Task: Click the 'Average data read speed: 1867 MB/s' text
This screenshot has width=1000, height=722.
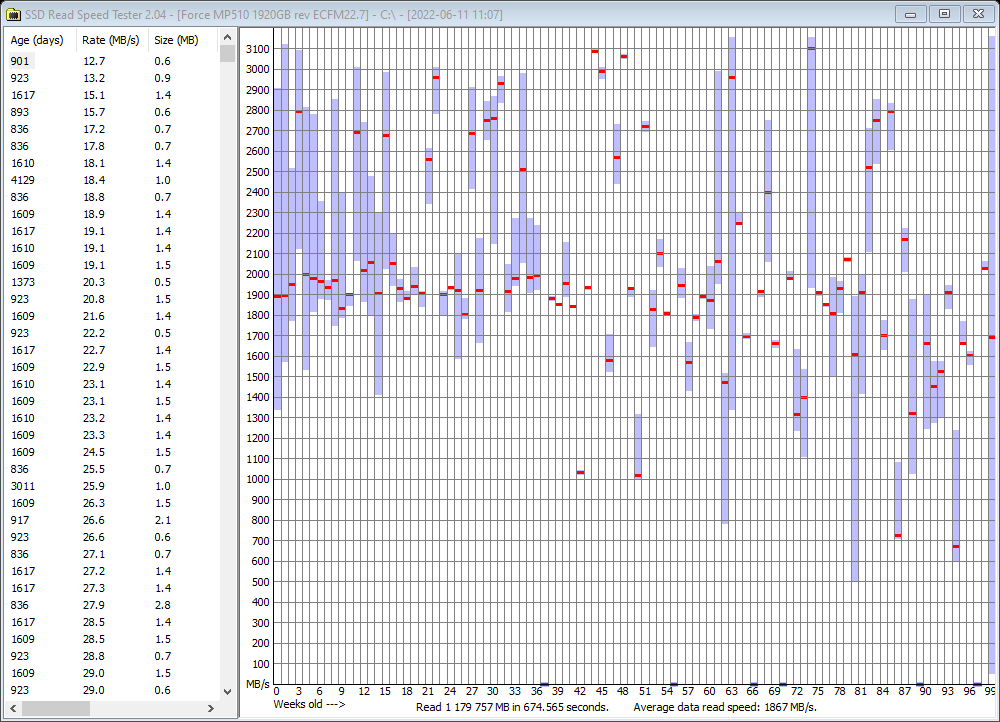Action: [x=724, y=707]
